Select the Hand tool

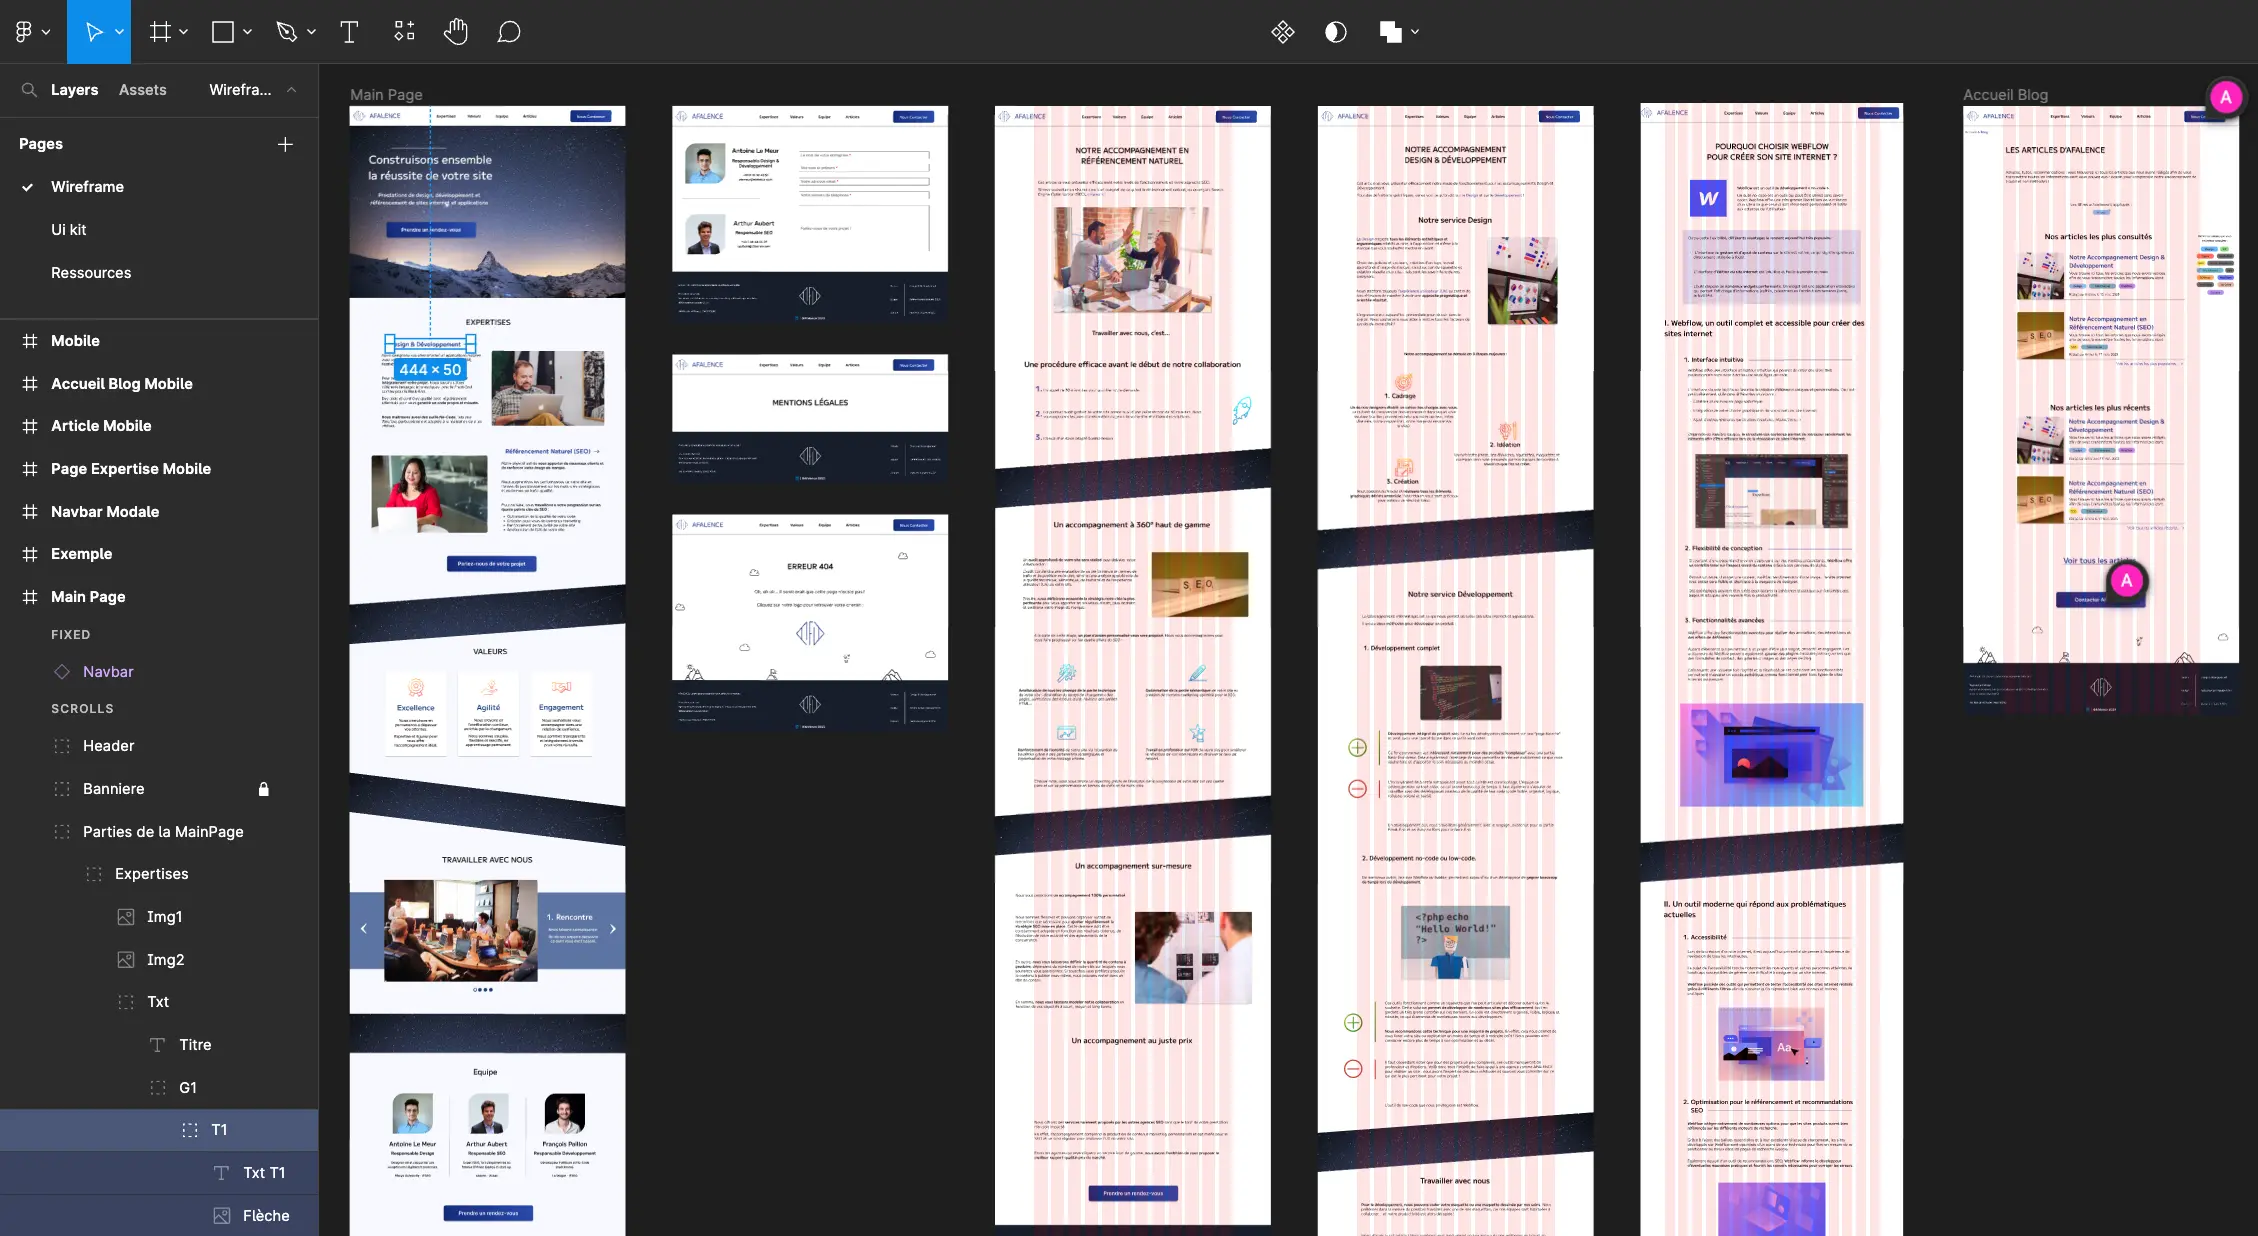coord(456,32)
